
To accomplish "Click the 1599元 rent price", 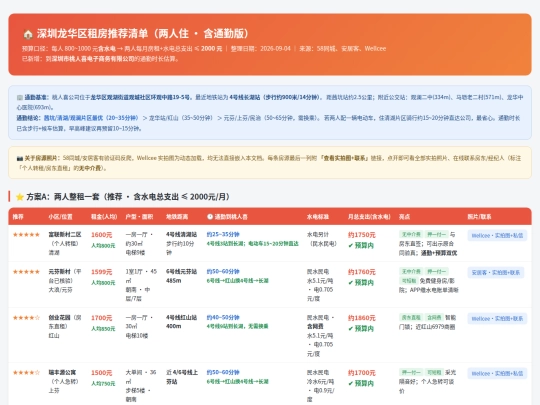I will (102, 272).
